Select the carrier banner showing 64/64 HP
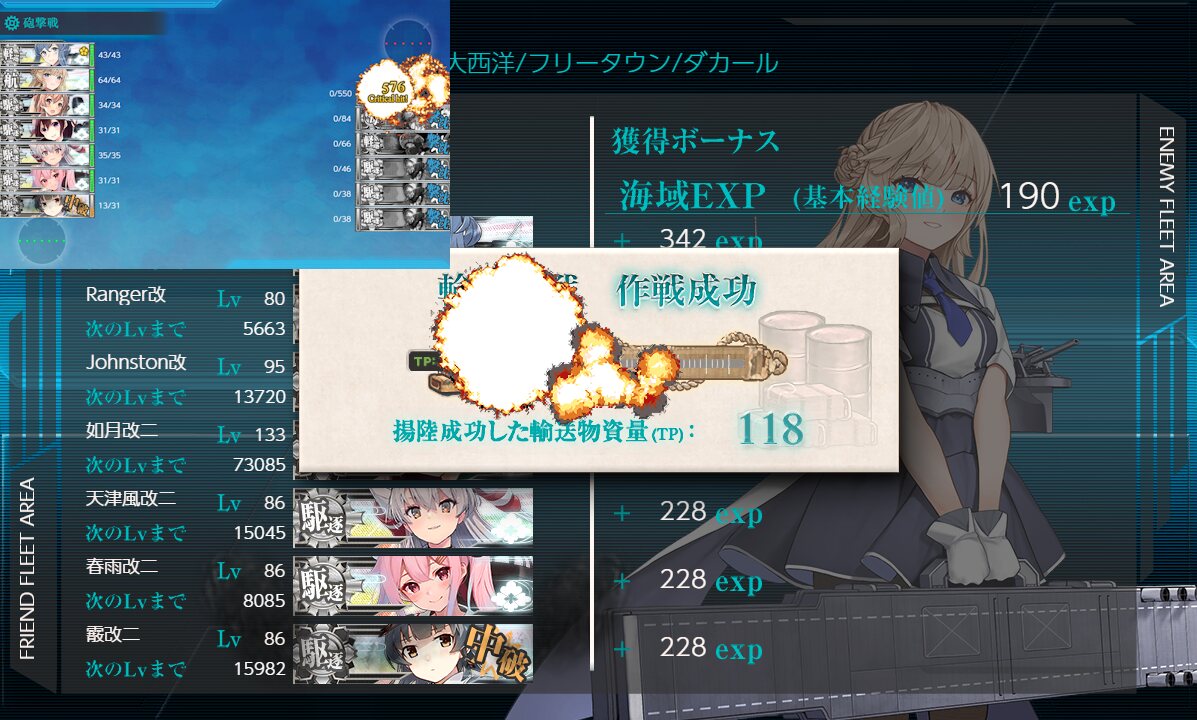Viewport: 1197px width, 720px height. (x=47, y=80)
